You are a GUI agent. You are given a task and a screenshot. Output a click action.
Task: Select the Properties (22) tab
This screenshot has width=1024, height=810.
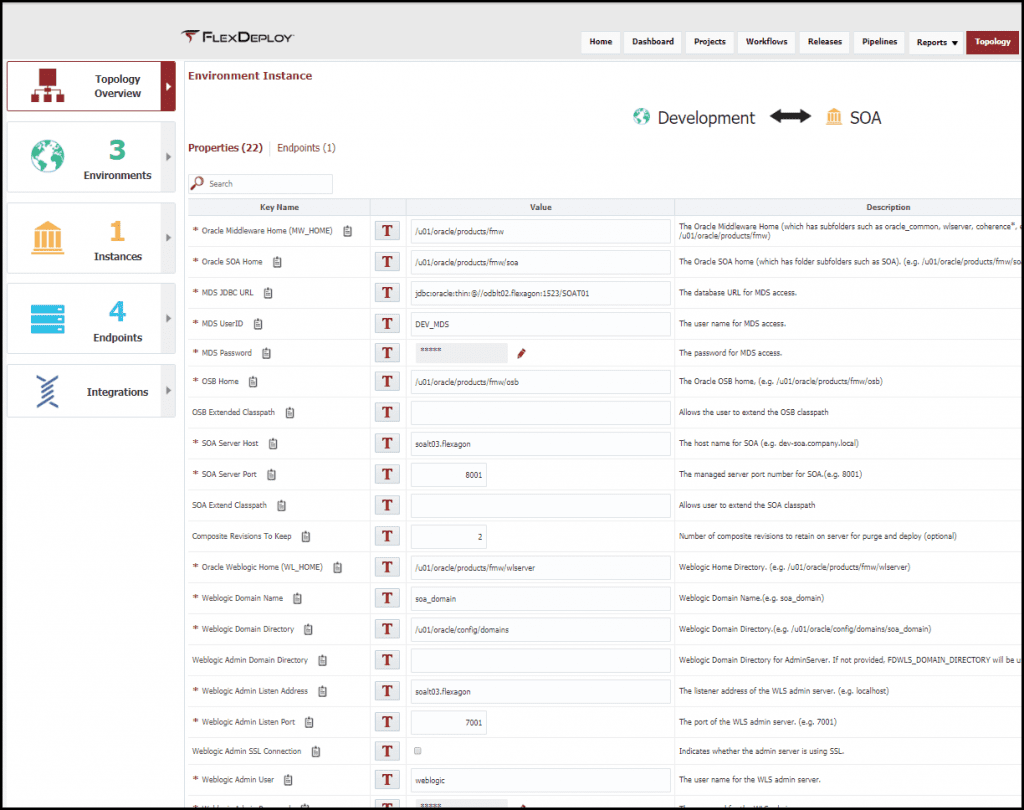(x=225, y=147)
